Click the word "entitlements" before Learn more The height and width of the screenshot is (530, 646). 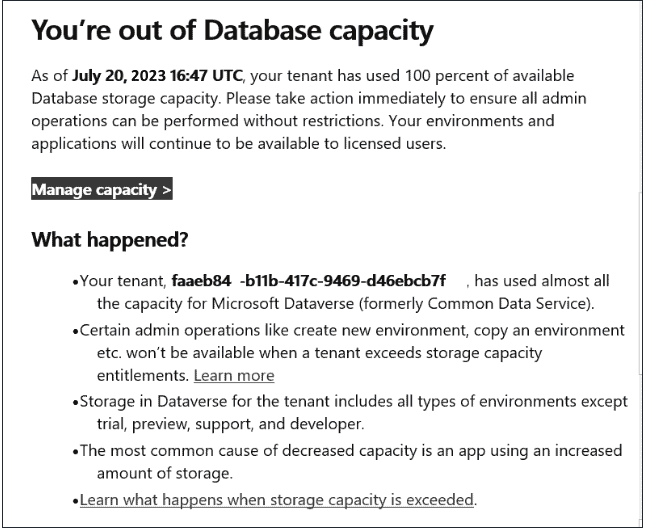pos(142,375)
